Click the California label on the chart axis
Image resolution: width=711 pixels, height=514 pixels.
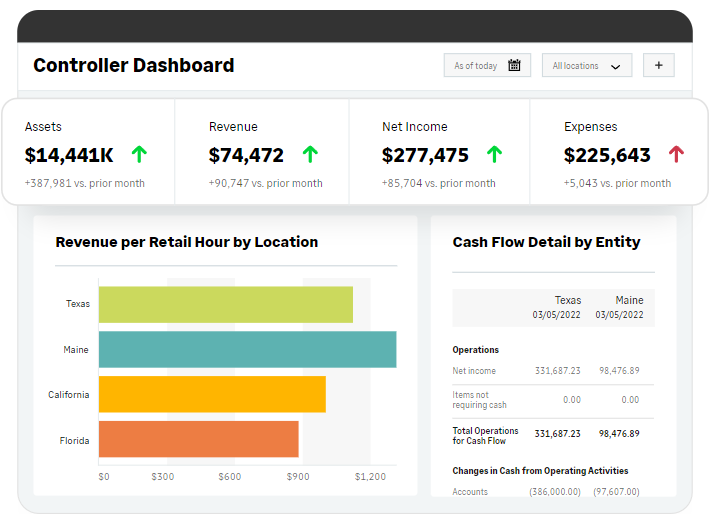pos(68,395)
